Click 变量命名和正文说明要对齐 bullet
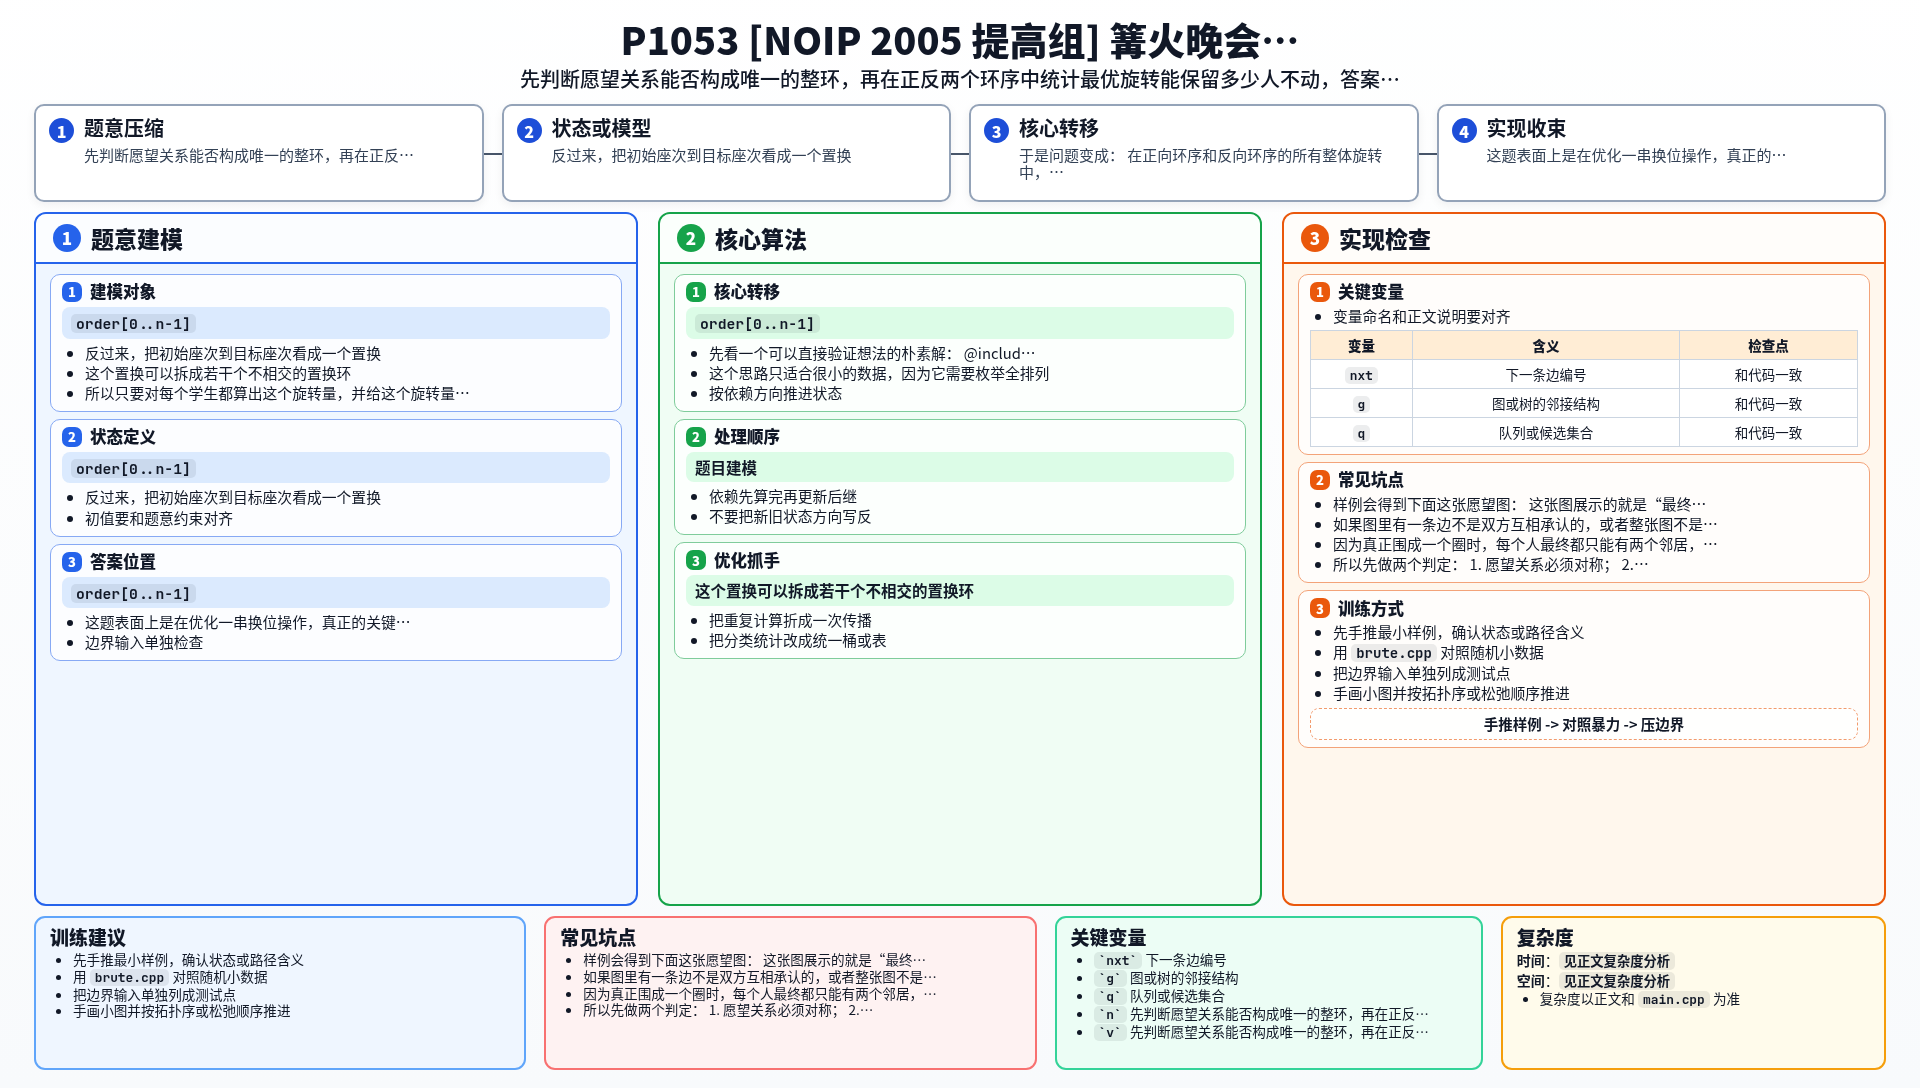The image size is (1920, 1088). [1421, 317]
